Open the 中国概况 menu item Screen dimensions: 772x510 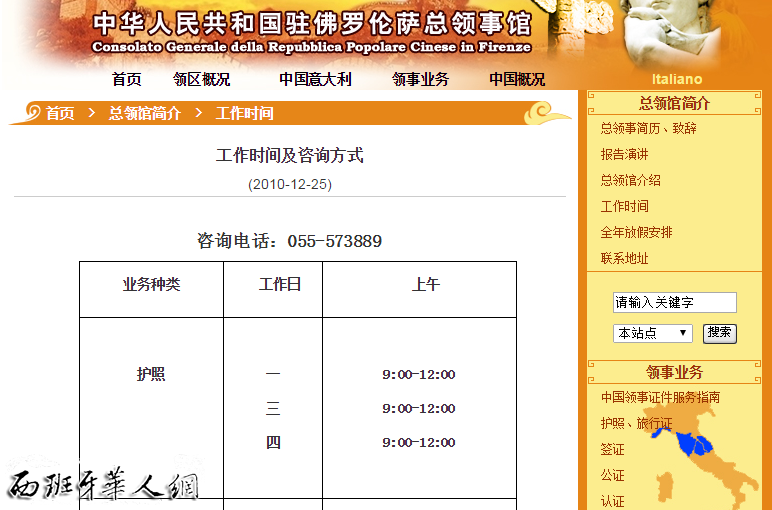[517, 79]
